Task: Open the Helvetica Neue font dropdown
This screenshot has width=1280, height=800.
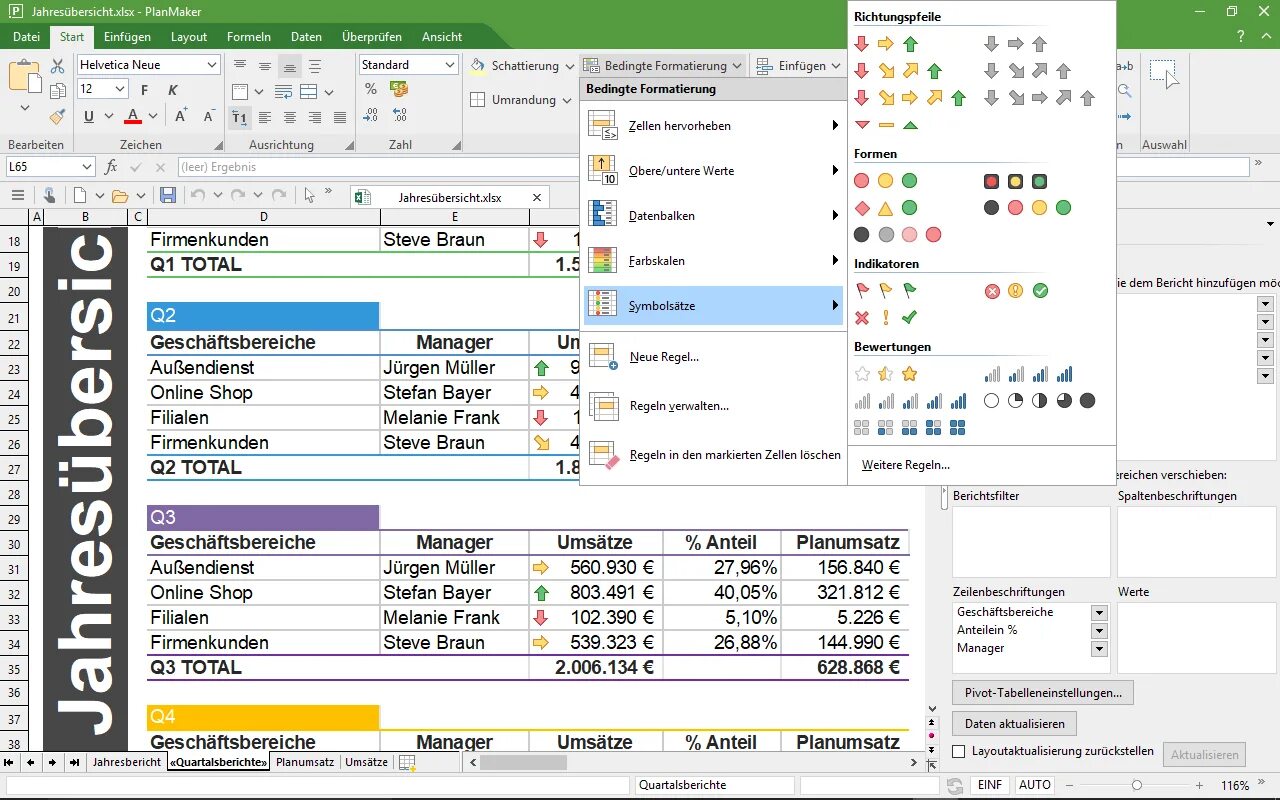Action: (x=212, y=65)
